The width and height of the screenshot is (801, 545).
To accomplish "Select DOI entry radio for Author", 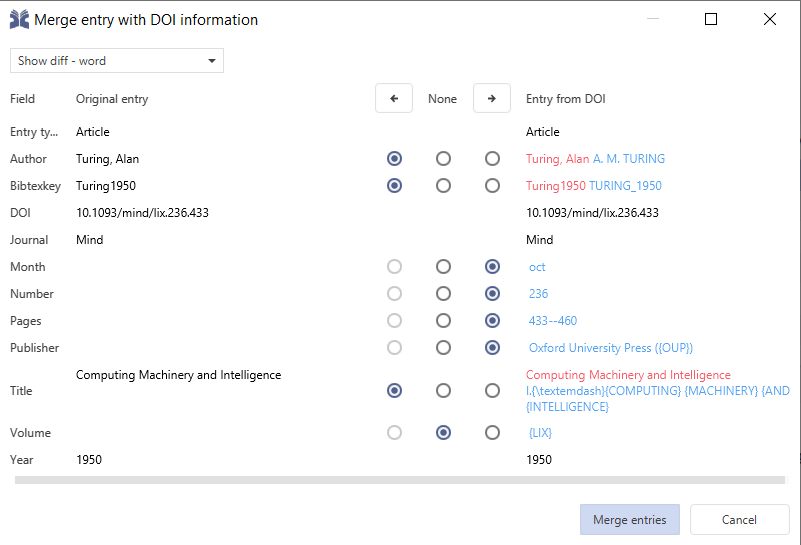I will coord(492,159).
